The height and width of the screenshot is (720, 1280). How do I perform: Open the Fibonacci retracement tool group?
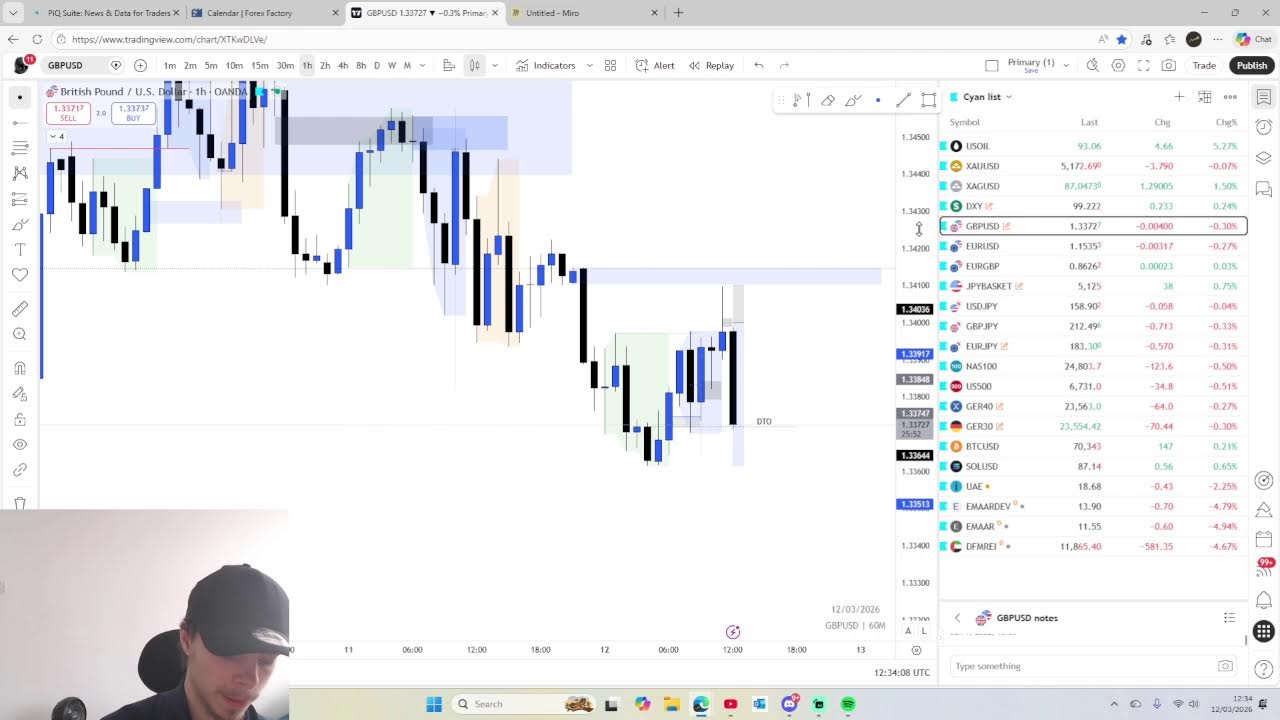coord(19,148)
